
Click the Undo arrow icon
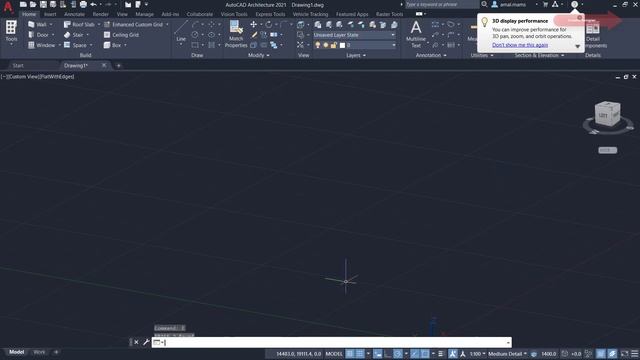(93, 4)
